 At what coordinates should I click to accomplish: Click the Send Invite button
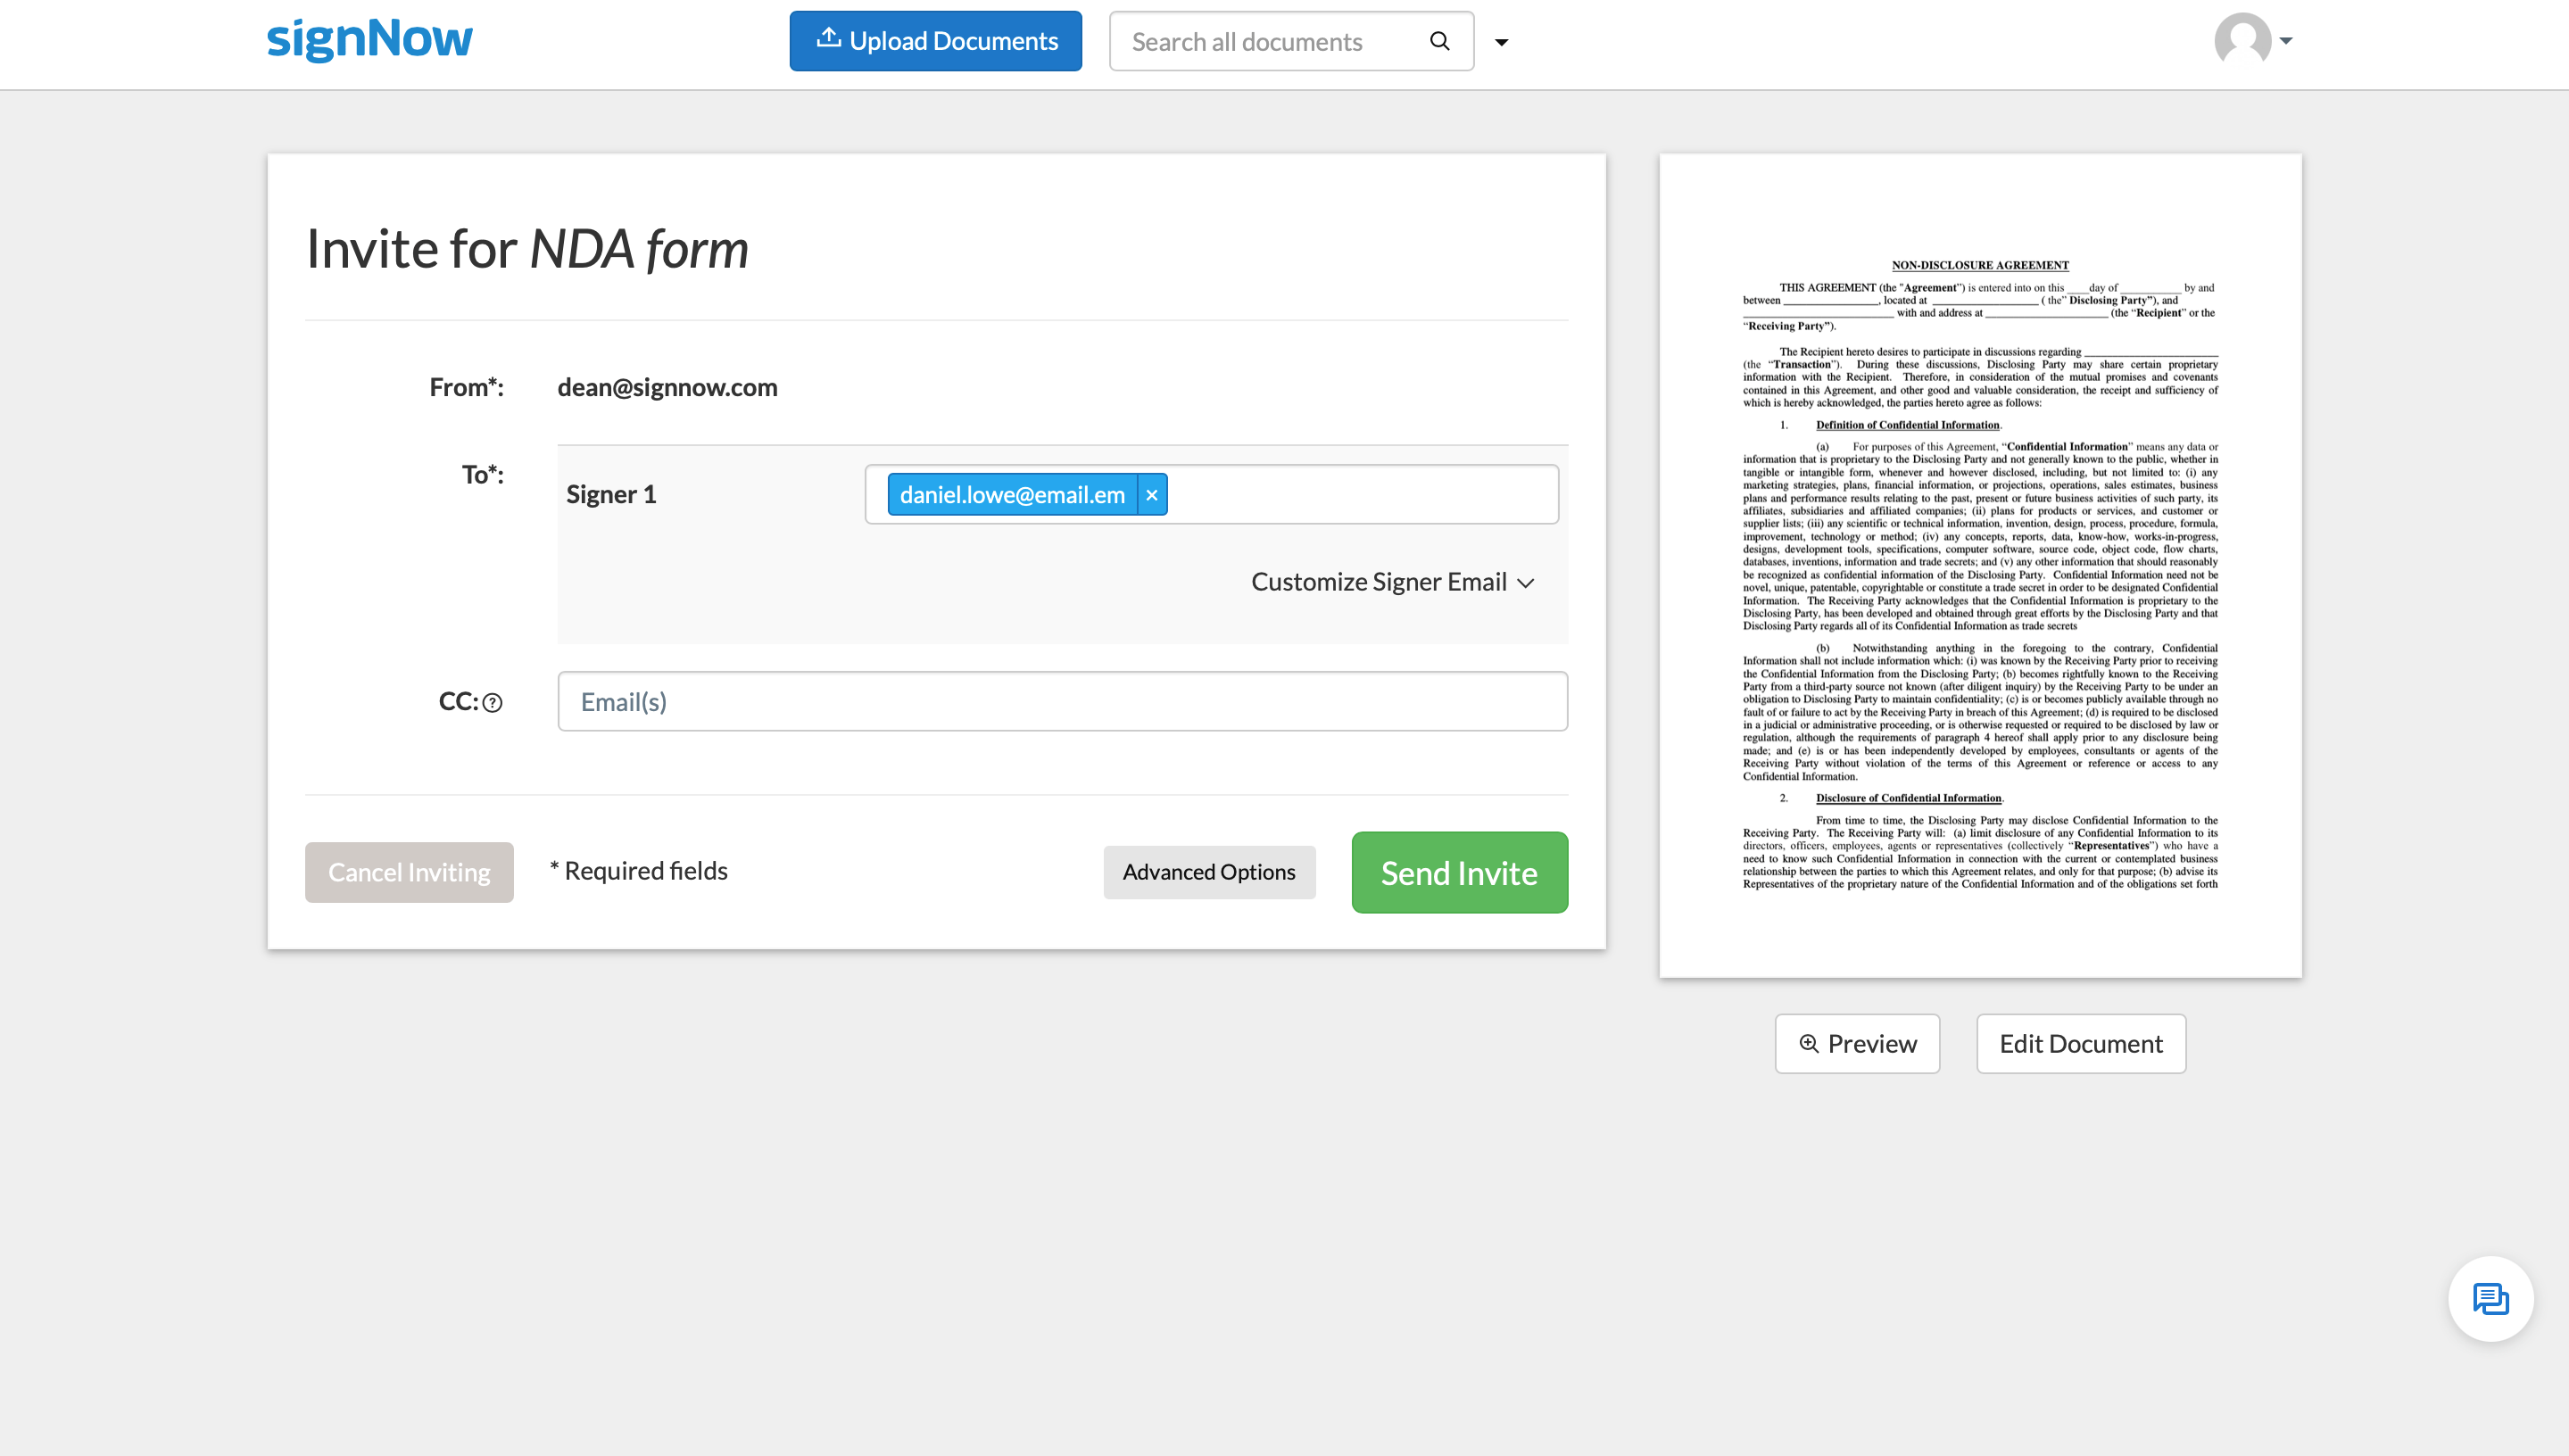point(1459,872)
